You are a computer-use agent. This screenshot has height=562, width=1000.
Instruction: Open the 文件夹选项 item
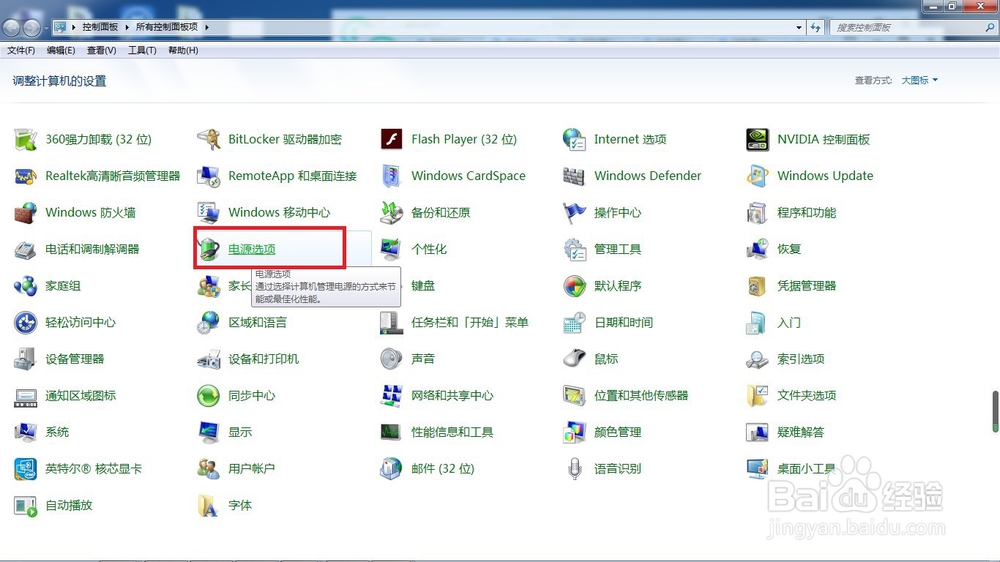coord(791,396)
